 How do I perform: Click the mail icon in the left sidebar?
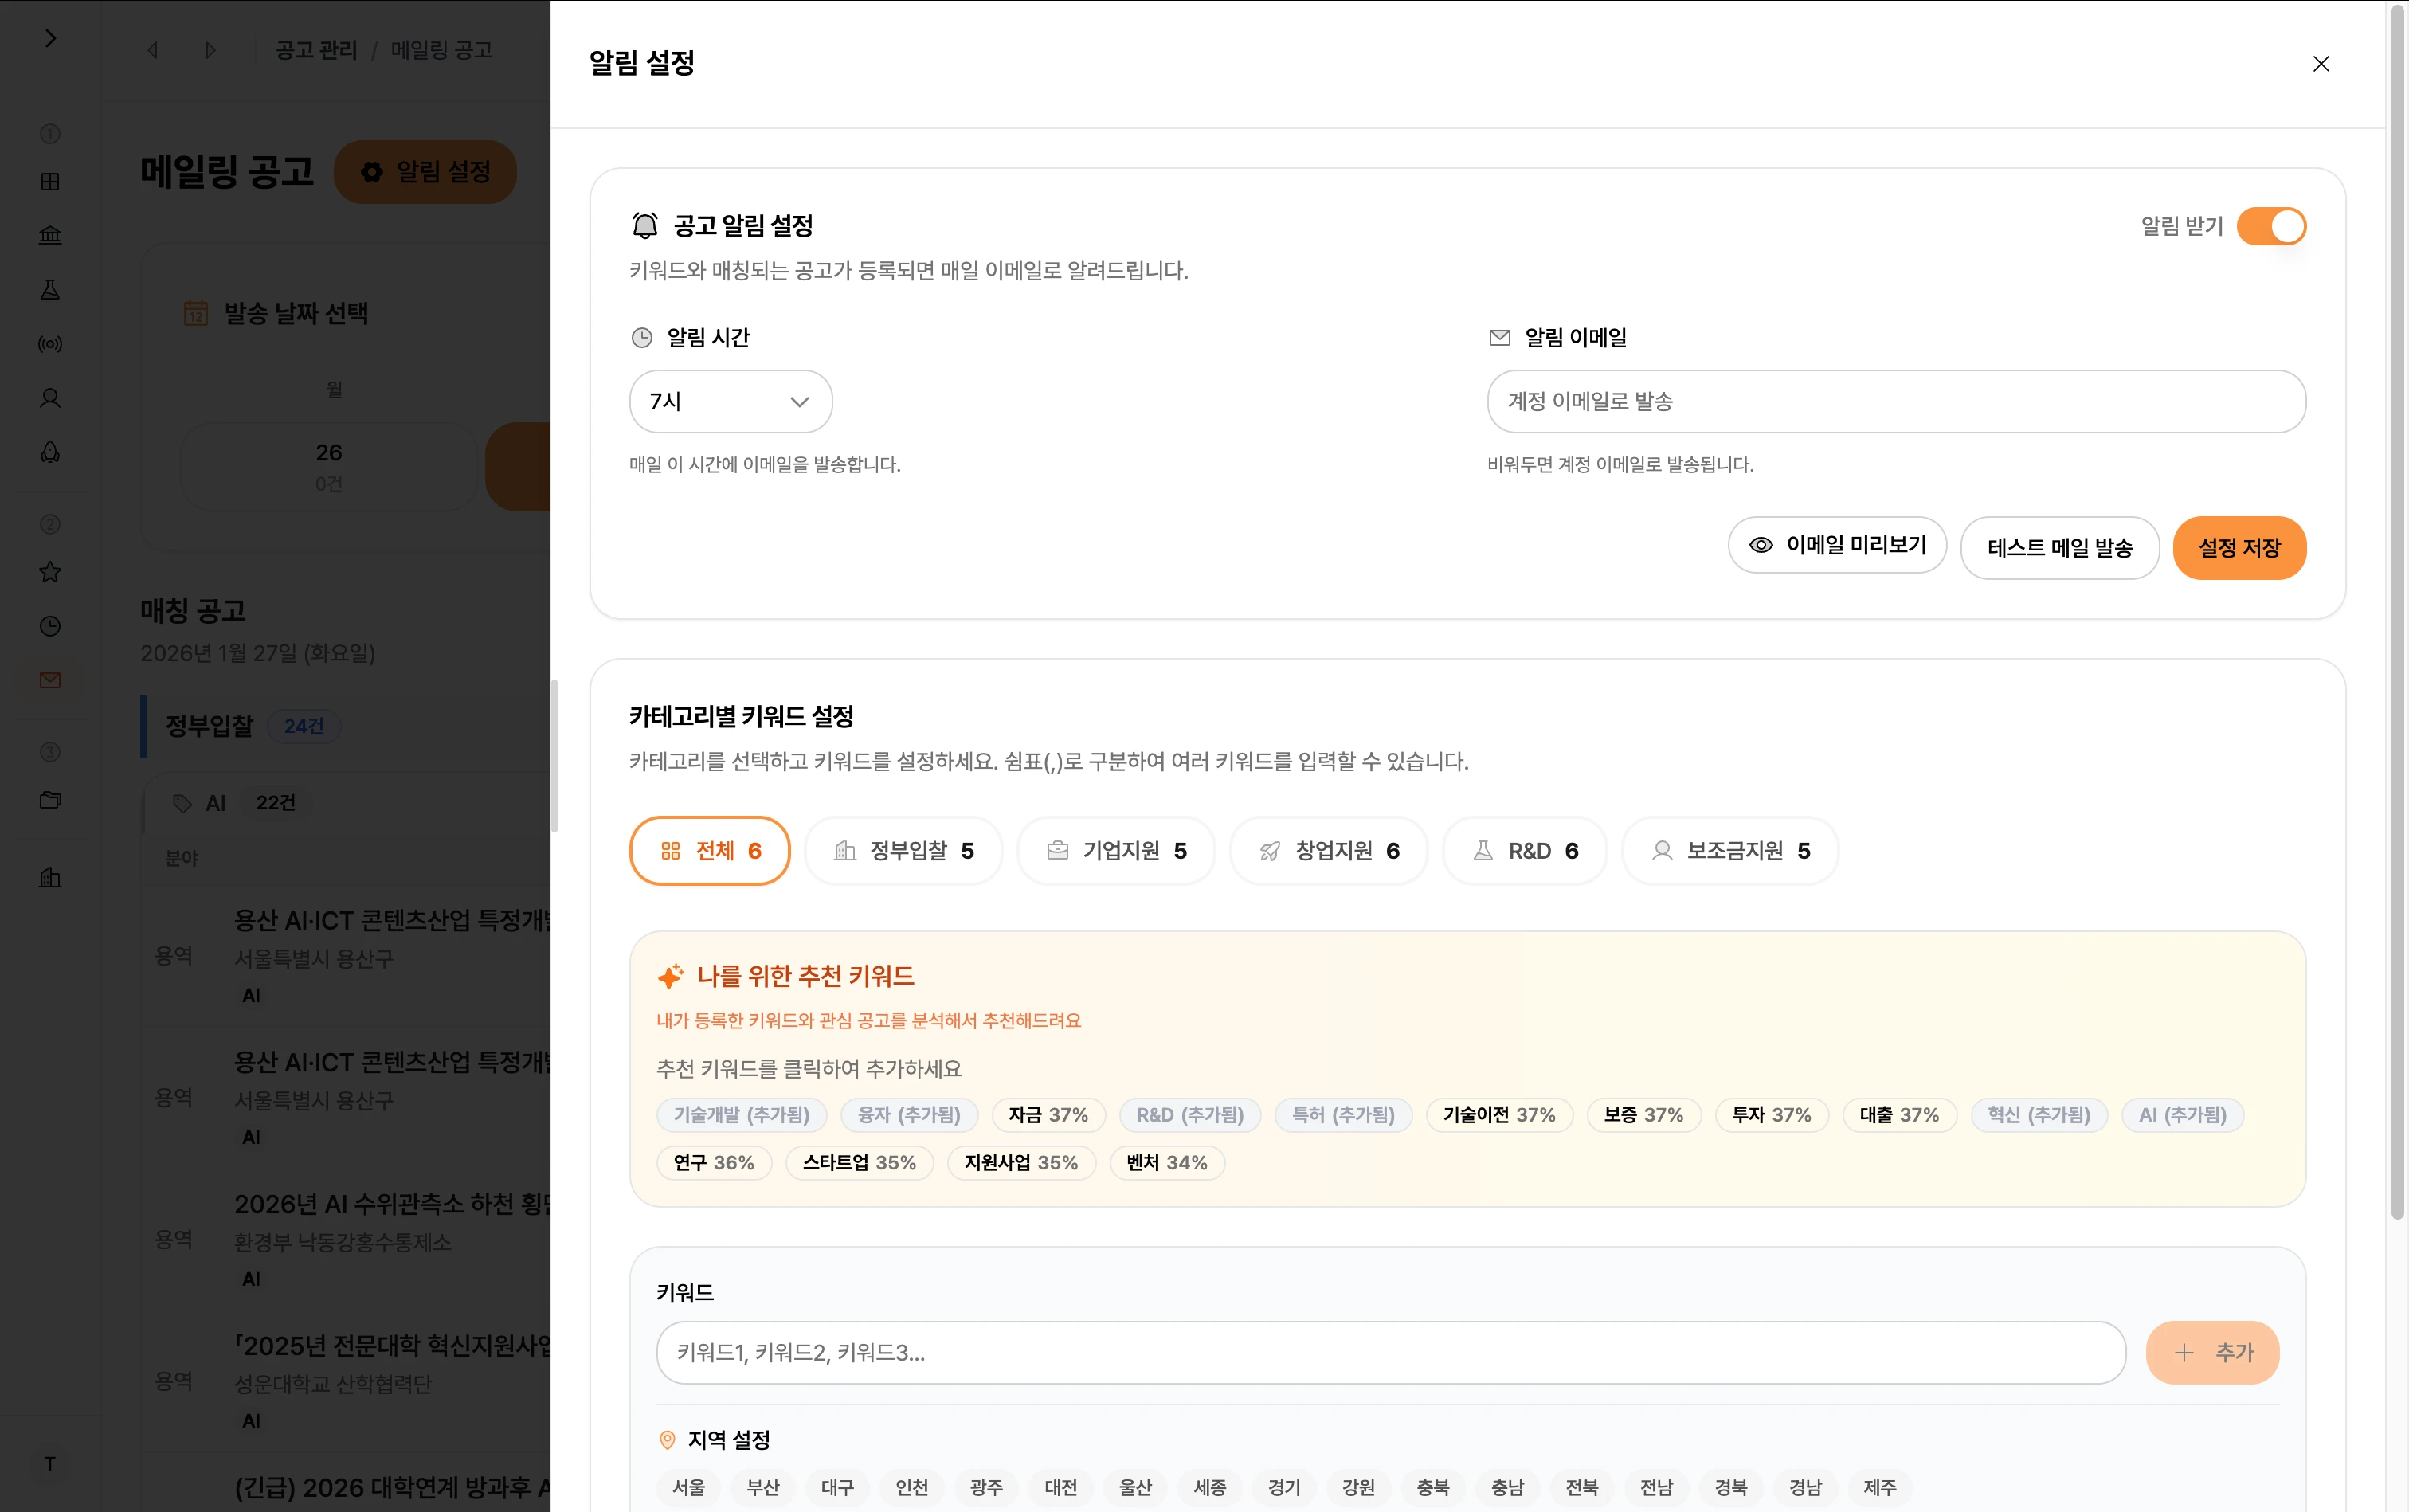[x=50, y=680]
